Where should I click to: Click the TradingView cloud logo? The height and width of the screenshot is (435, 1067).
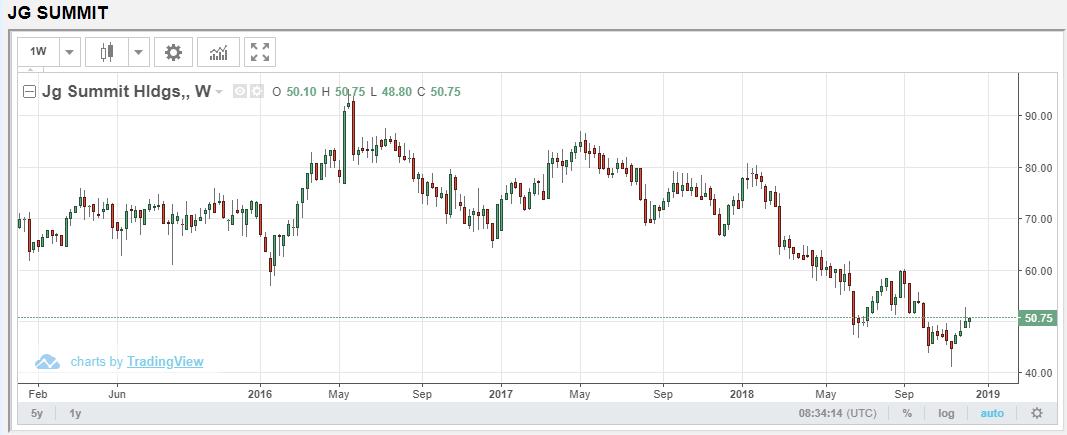click(48, 362)
